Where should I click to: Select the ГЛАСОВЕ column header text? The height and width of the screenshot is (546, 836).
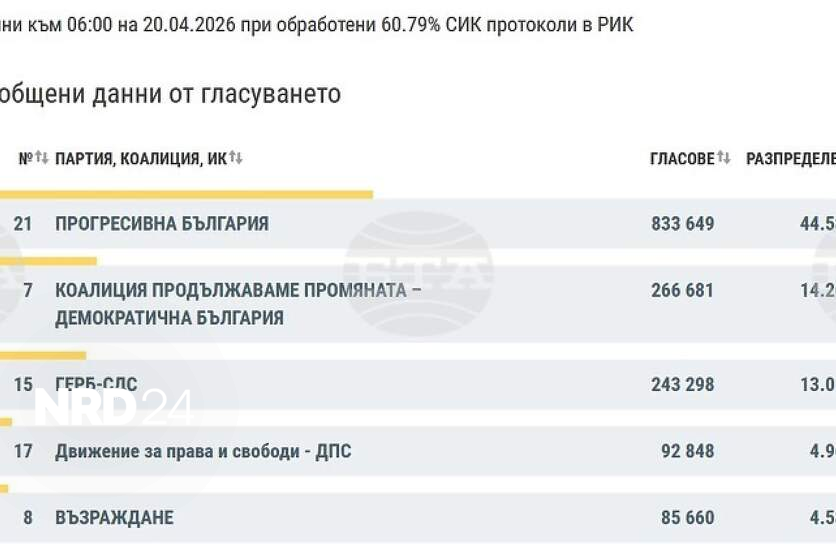coord(682,159)
